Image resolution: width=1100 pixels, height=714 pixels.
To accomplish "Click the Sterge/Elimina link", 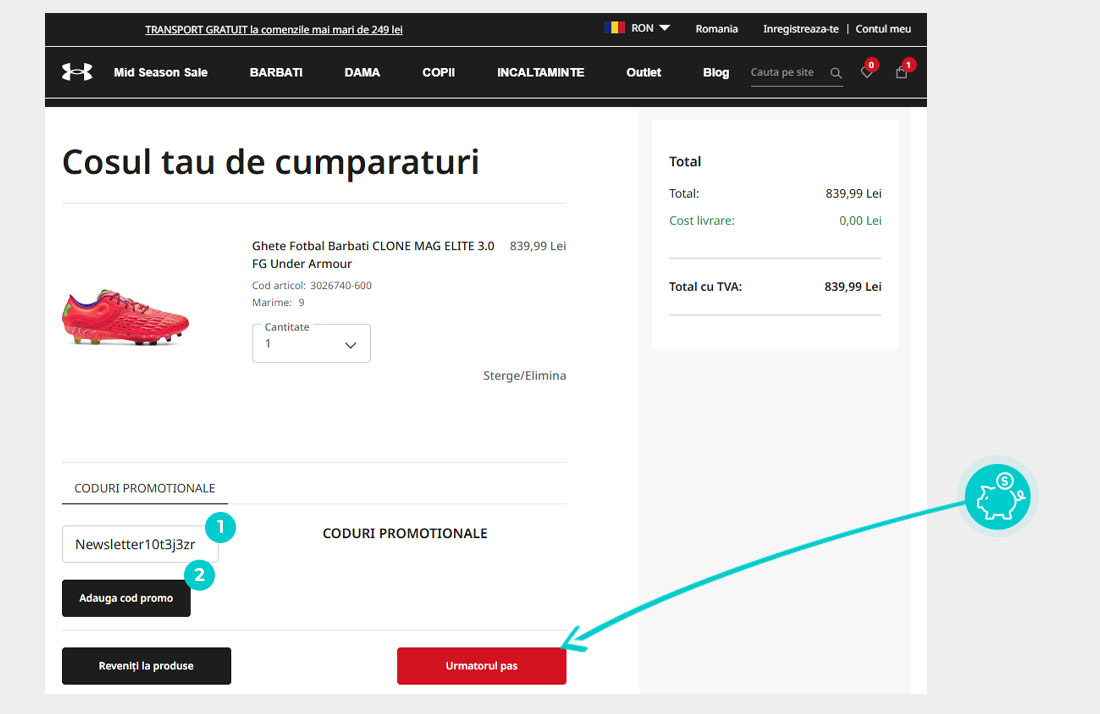I will pyautogui.click(x=525, y=376).
